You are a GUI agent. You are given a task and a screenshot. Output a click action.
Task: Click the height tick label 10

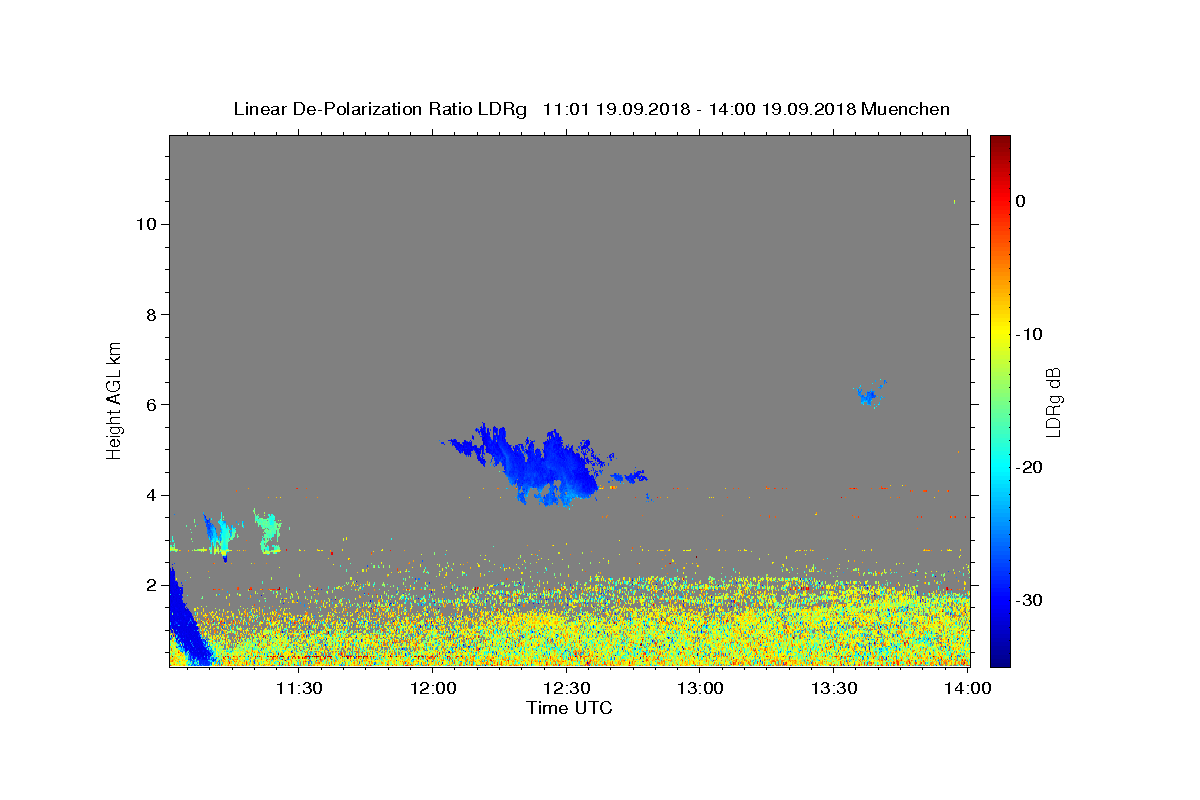tap(146, 224)
